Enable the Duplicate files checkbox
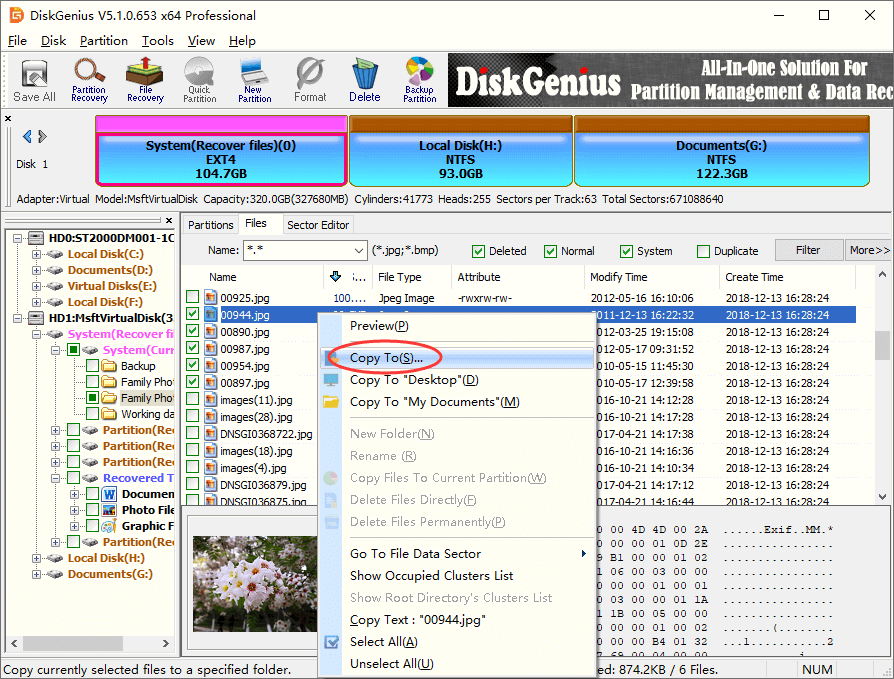894x679 pixels. (x=704, y=251)
